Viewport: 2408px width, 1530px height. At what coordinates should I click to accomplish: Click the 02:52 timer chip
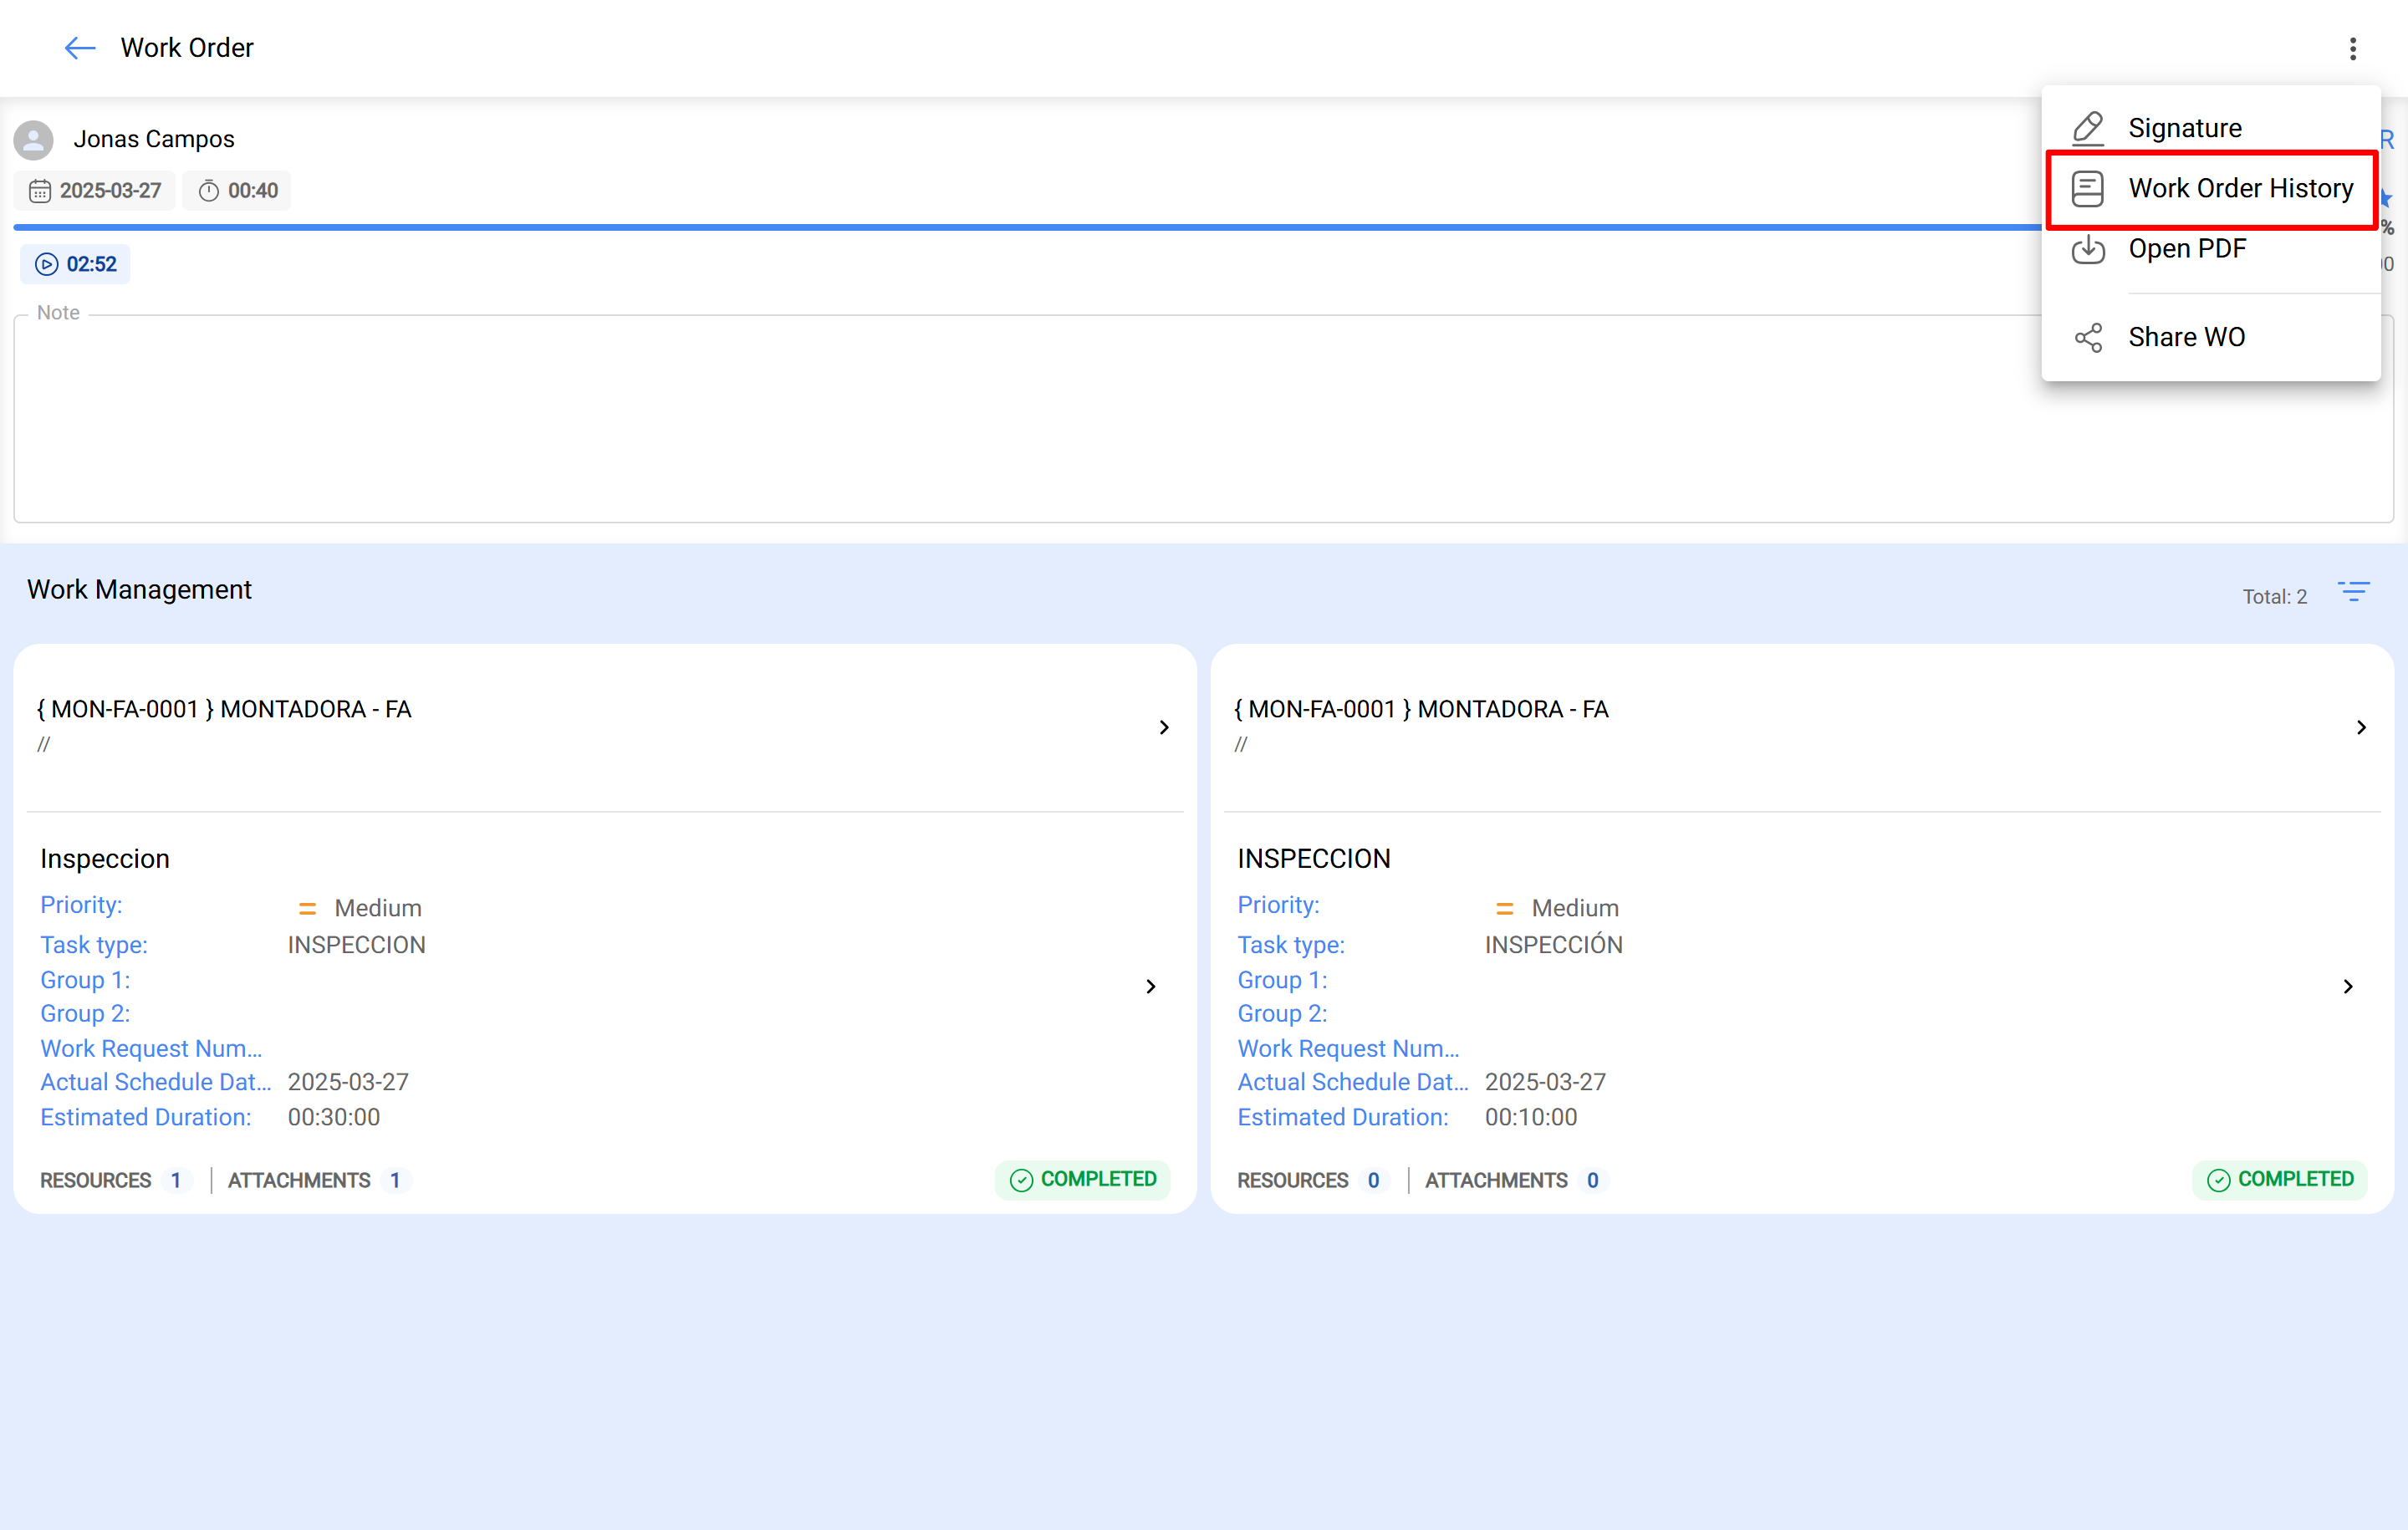[75, 265]
